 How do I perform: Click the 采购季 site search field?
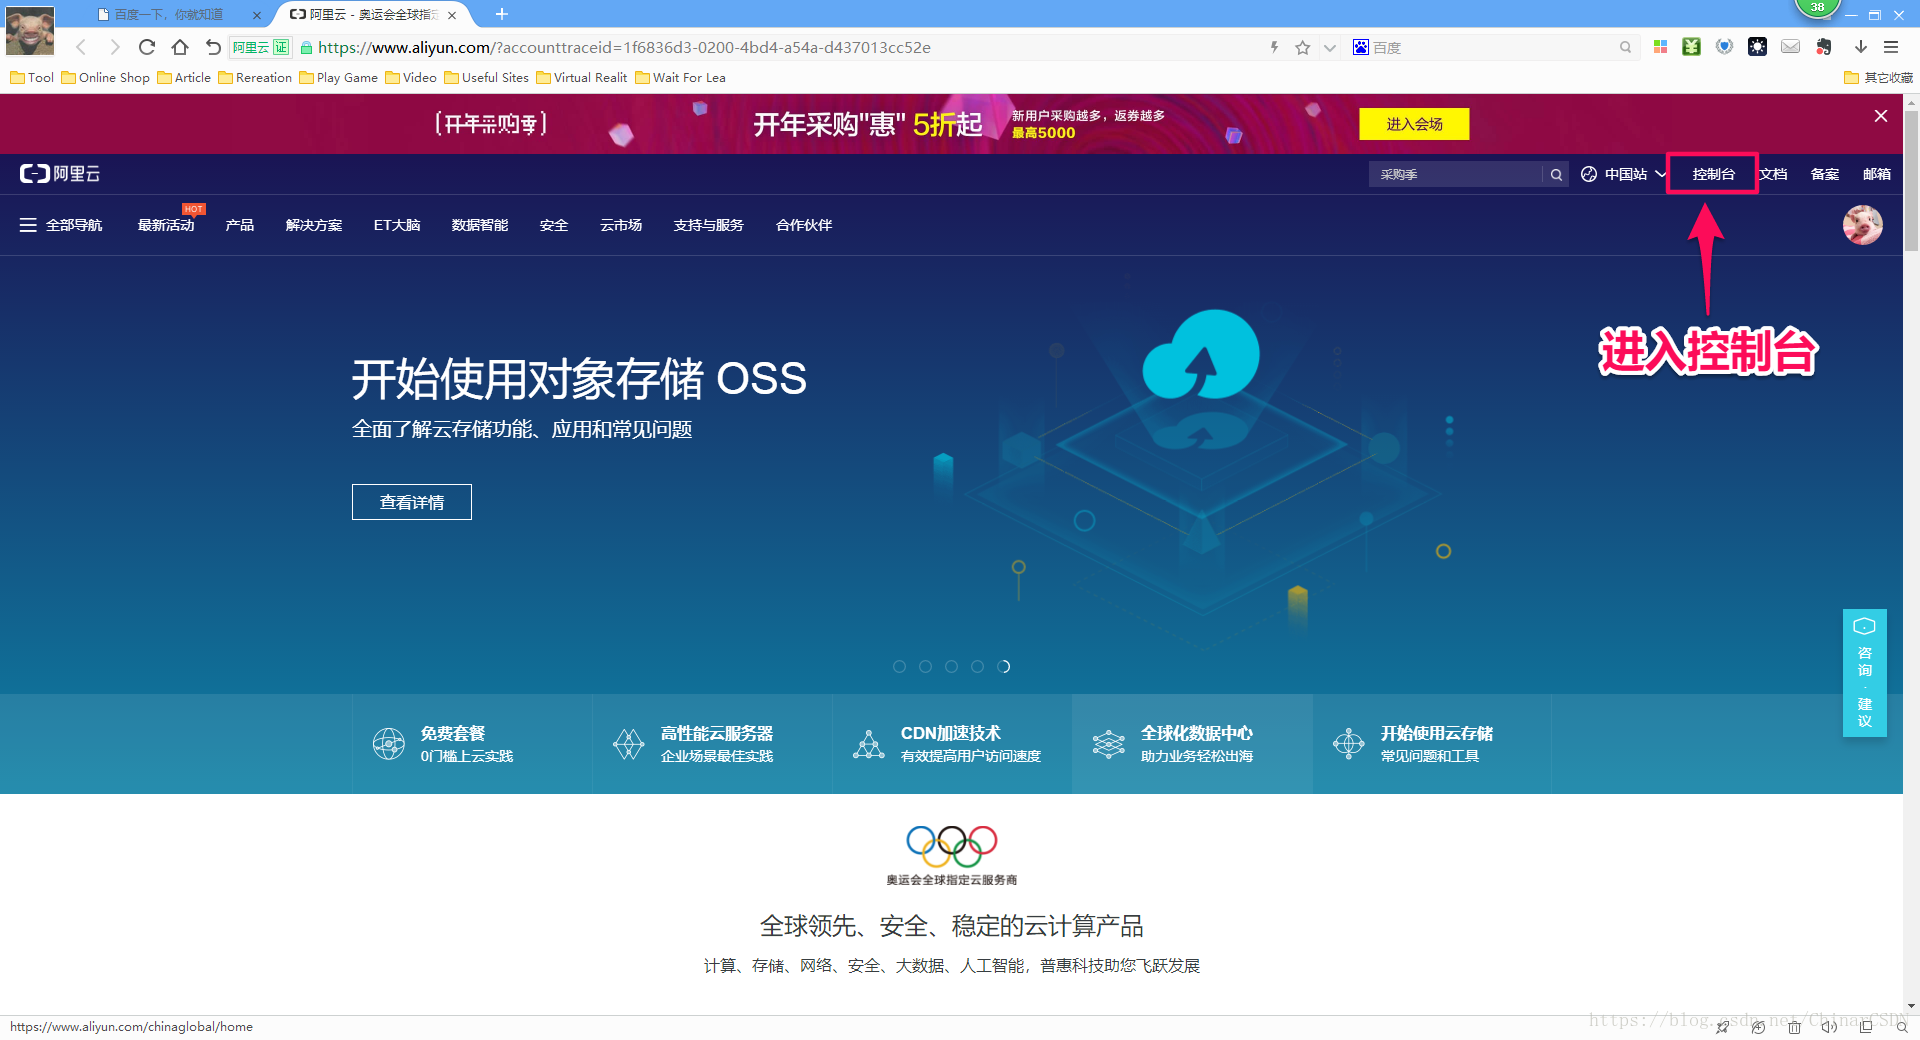coord(1456,174)
